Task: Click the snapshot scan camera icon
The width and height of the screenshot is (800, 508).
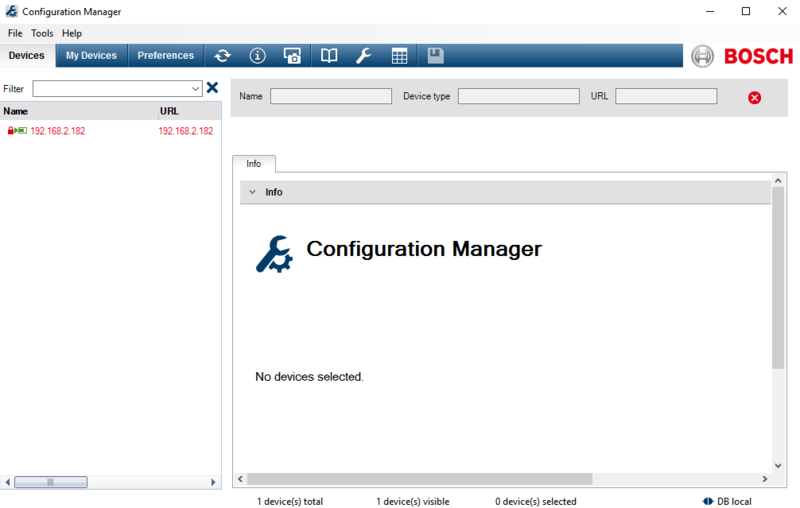Action: pos(292,56)
